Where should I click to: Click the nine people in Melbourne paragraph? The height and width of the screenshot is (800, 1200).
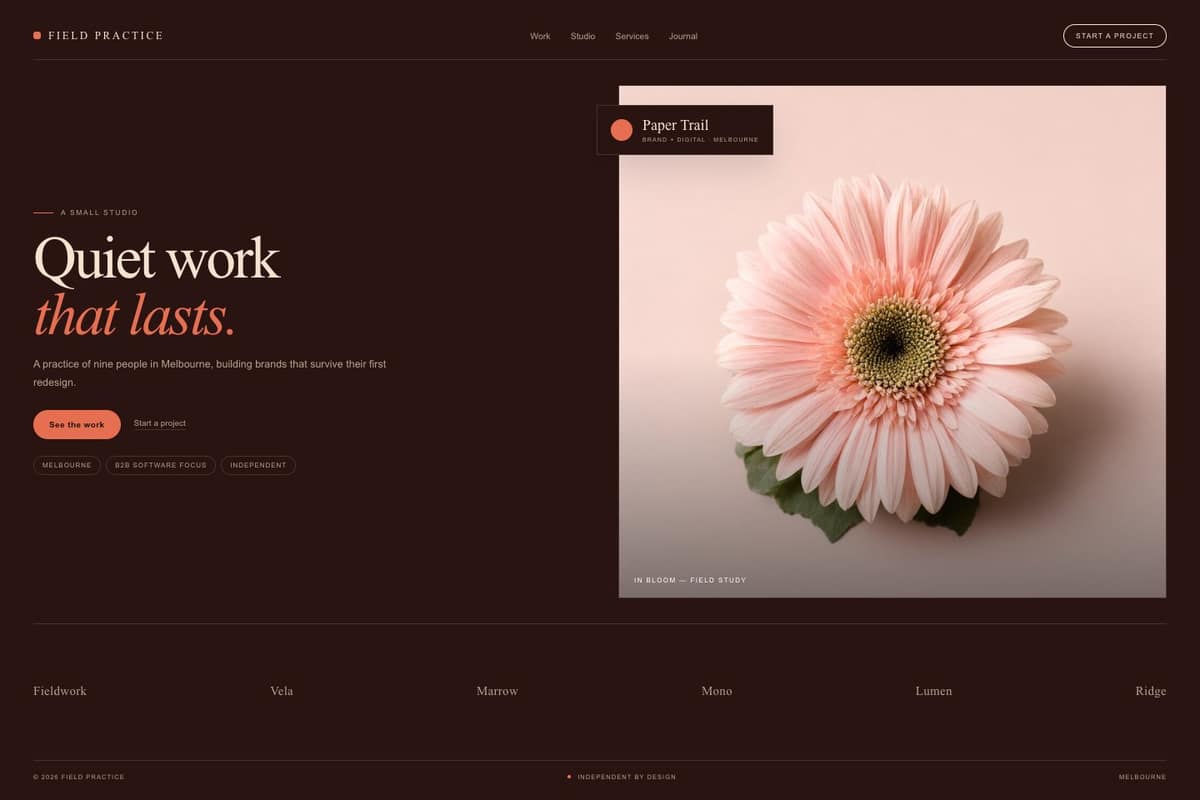(210, 373)
